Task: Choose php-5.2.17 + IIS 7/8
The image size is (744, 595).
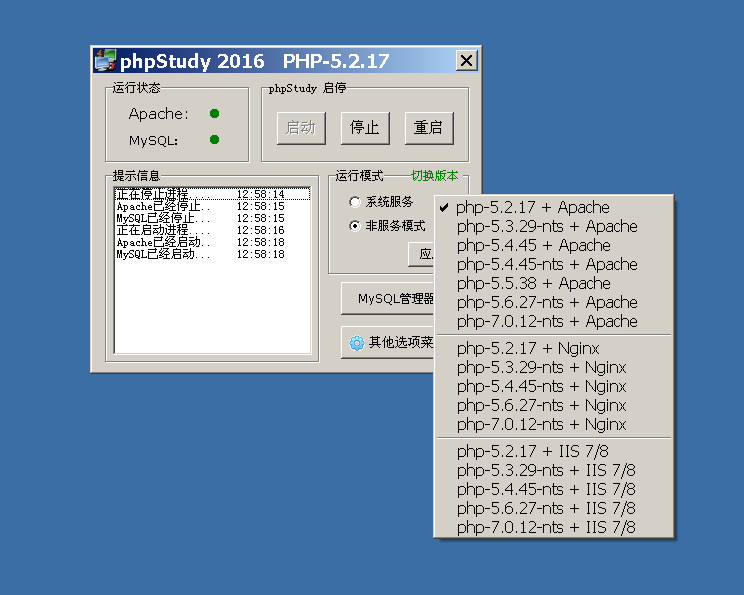Action: [554, 451]
